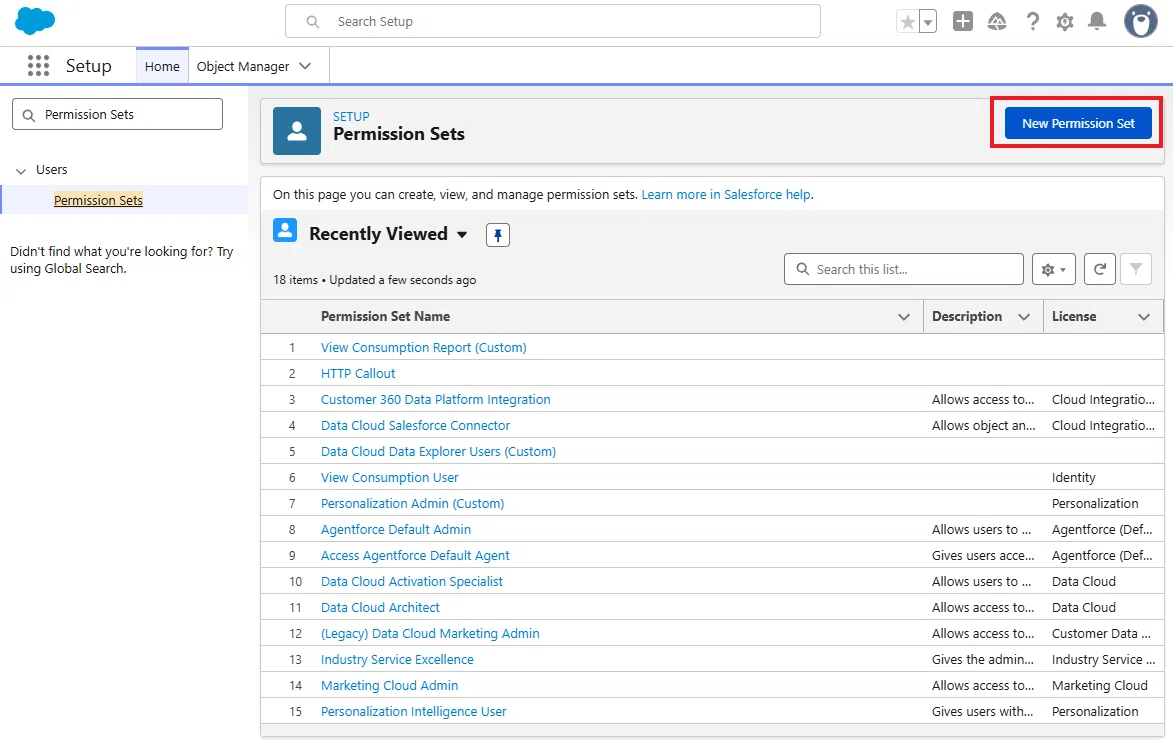Open the Help question mark icon
Image resolution: width=1173 pixels, height=744 pixels.
(1032, 22)
